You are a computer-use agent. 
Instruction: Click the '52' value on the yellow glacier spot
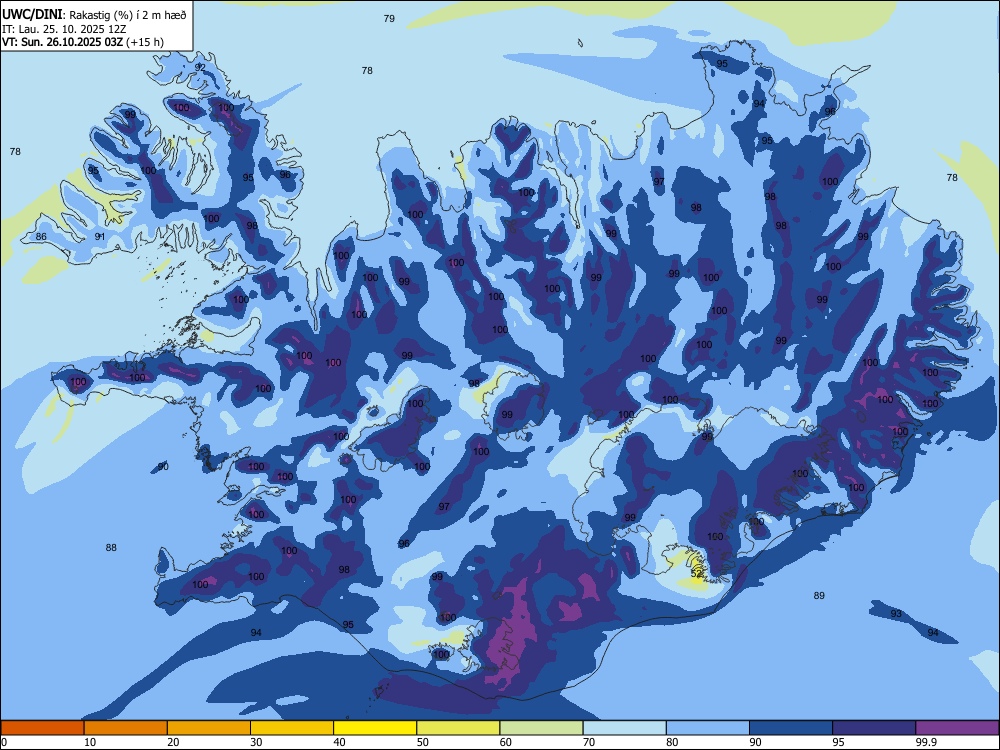696,574
